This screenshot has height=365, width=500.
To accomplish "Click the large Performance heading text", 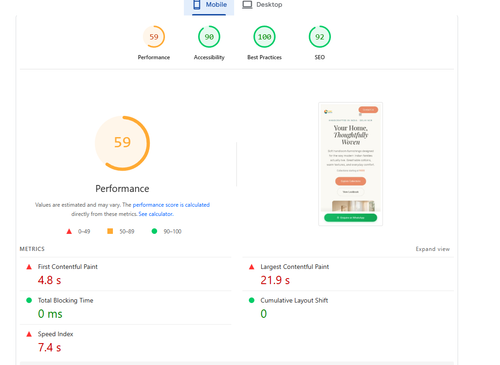I will tap(122, 189).
